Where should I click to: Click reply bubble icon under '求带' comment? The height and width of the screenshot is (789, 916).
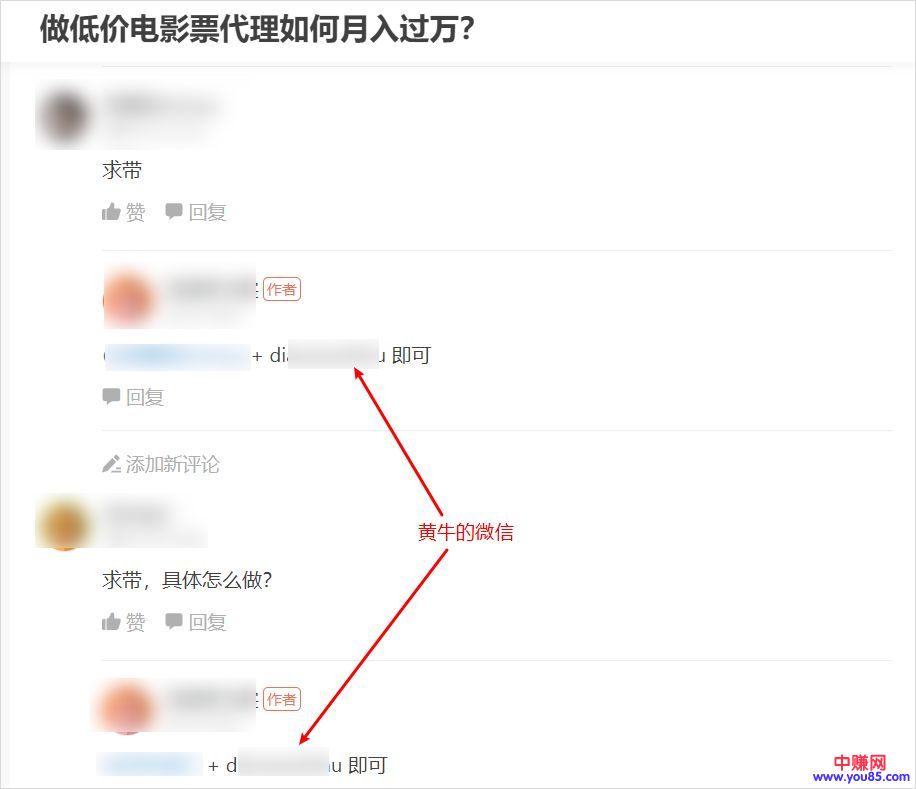point(174,211)
